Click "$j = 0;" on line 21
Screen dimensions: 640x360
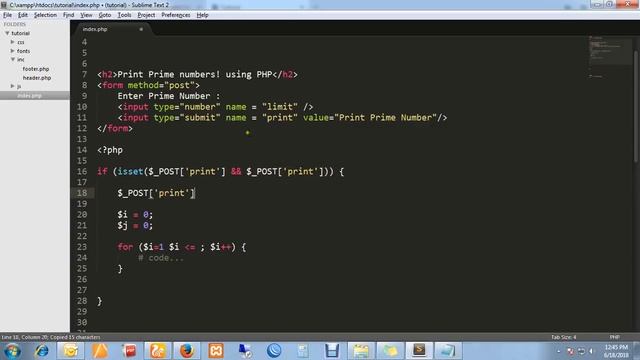pos(135,225)
